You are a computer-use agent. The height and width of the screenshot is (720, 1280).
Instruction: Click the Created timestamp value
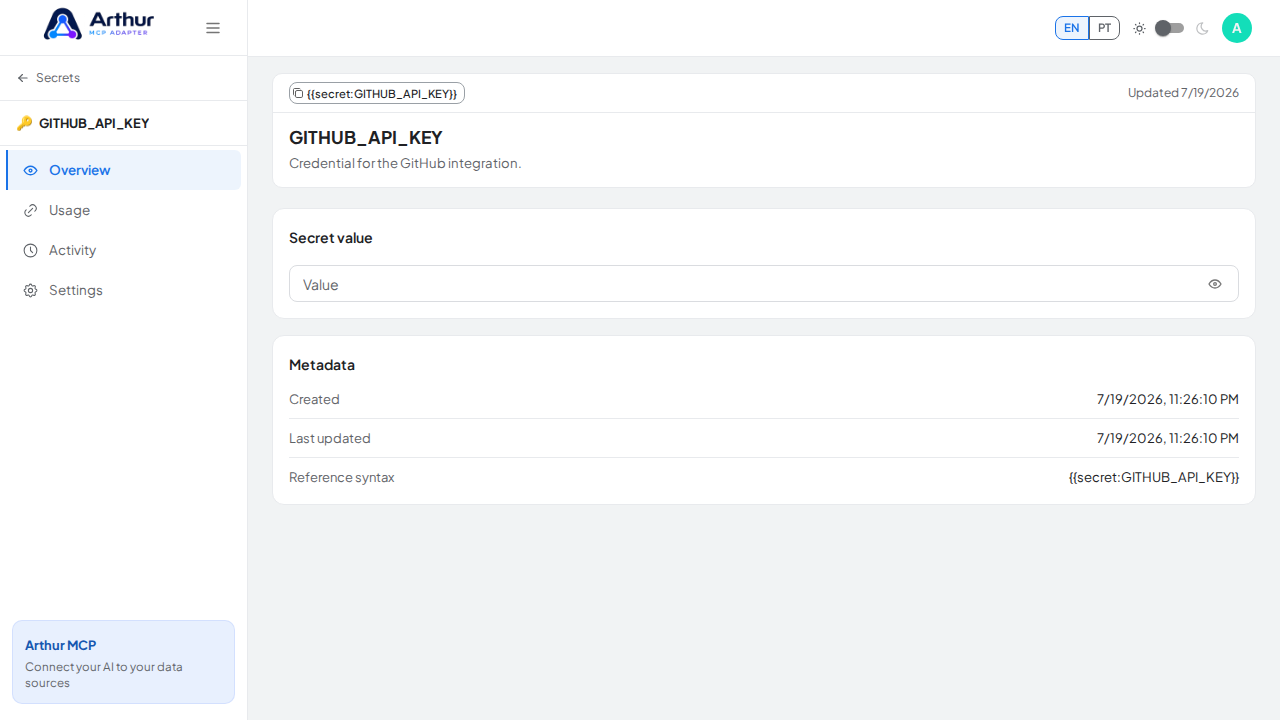[1168, 399]
